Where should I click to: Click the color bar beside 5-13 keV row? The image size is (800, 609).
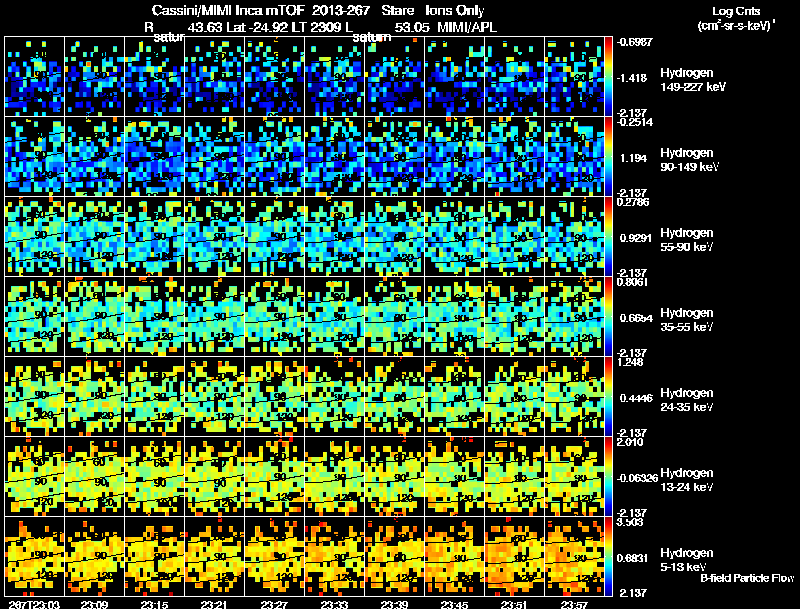pyautogui.click(x=608, y=556)
